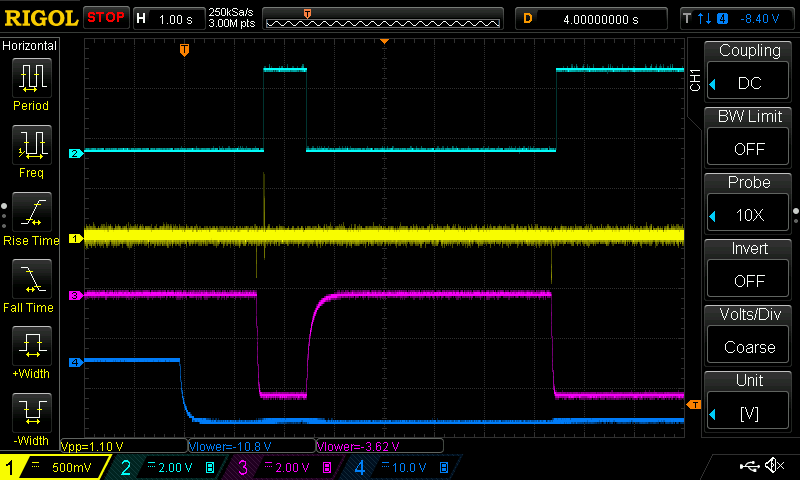Click the muted speaker sound icon
The width and height of the screenshot is (800, 480).
coord(774,465)
